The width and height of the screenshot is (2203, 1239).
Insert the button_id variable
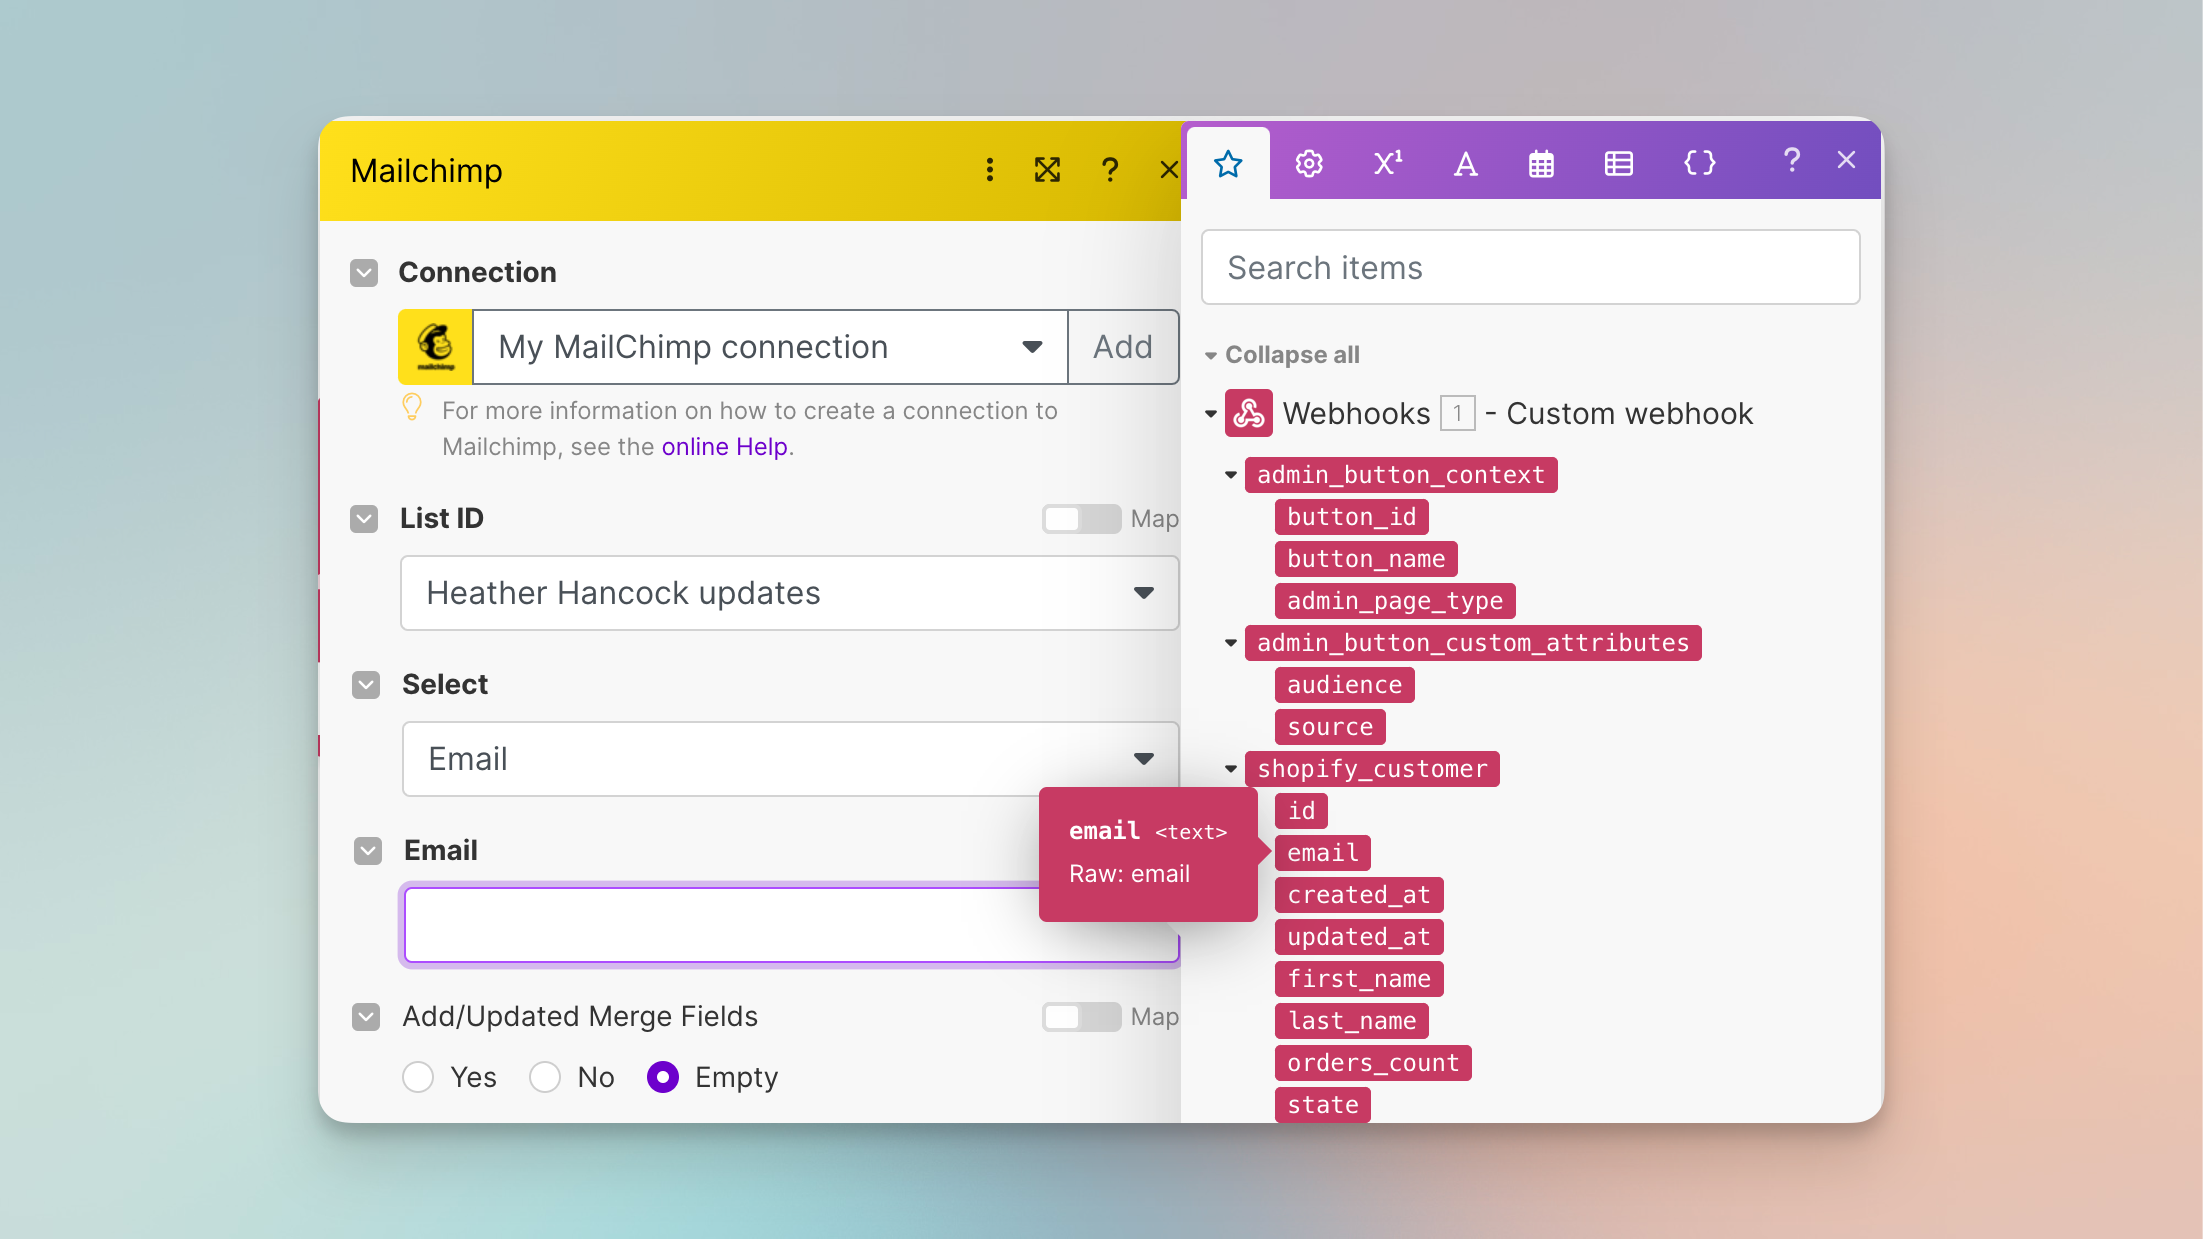[x=1351, y=517]
